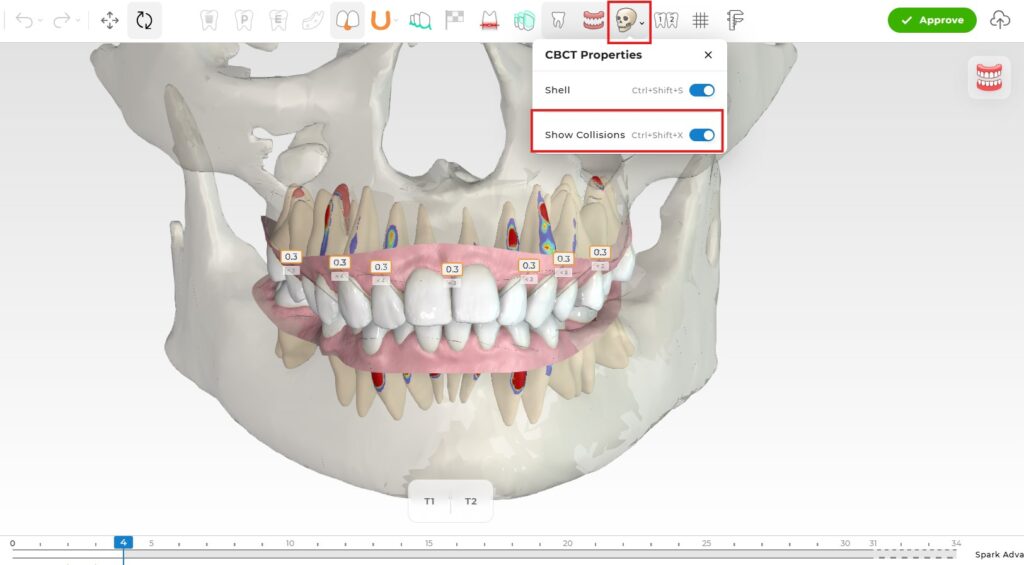This screenshot has width=1024, height=565.
Task: Select the pan move tool
Action: [110, 20]
